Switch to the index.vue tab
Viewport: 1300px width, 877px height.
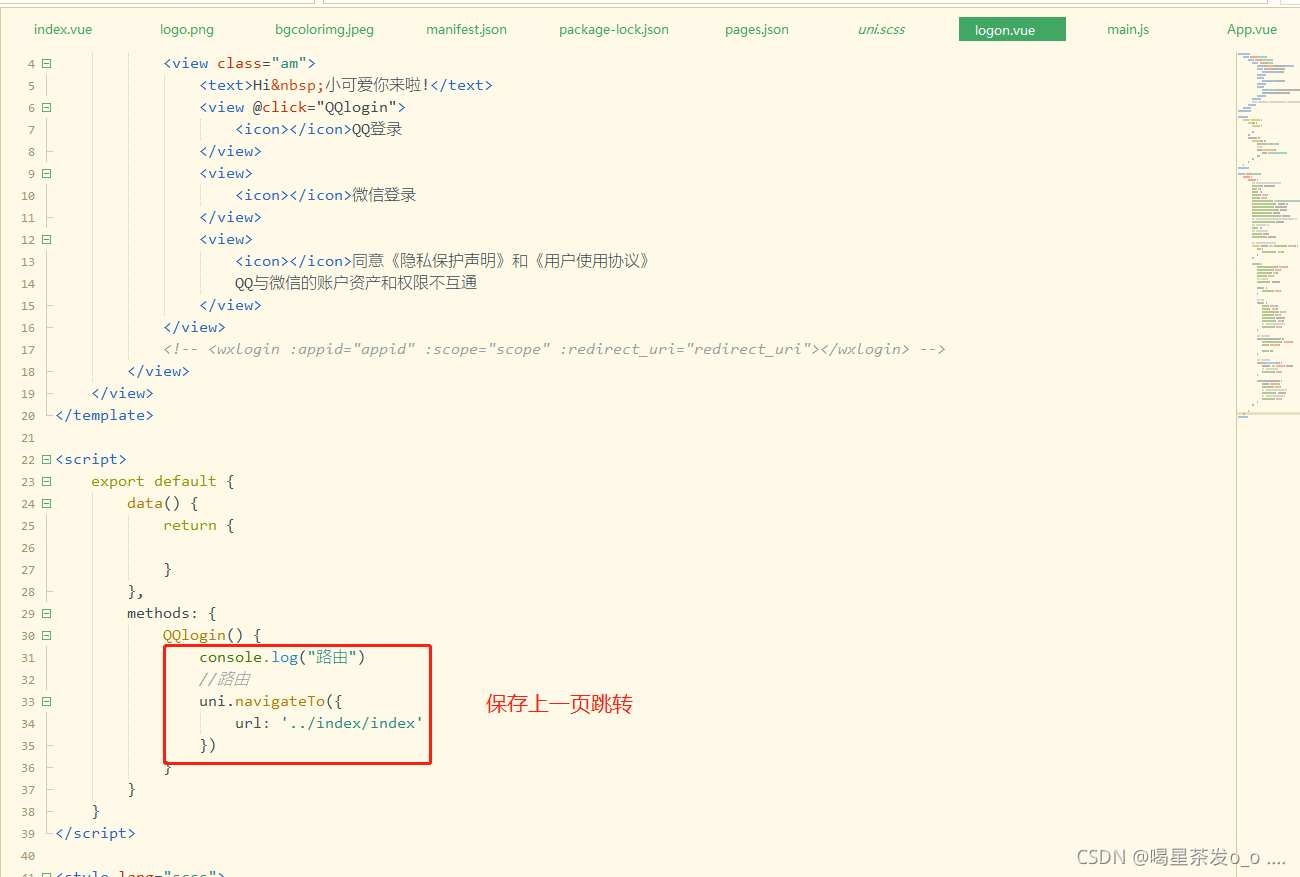point(63,29)
